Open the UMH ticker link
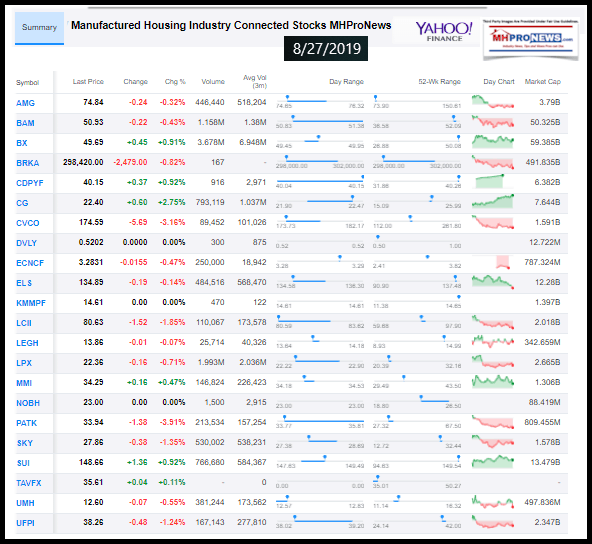 tap(25, 503)
